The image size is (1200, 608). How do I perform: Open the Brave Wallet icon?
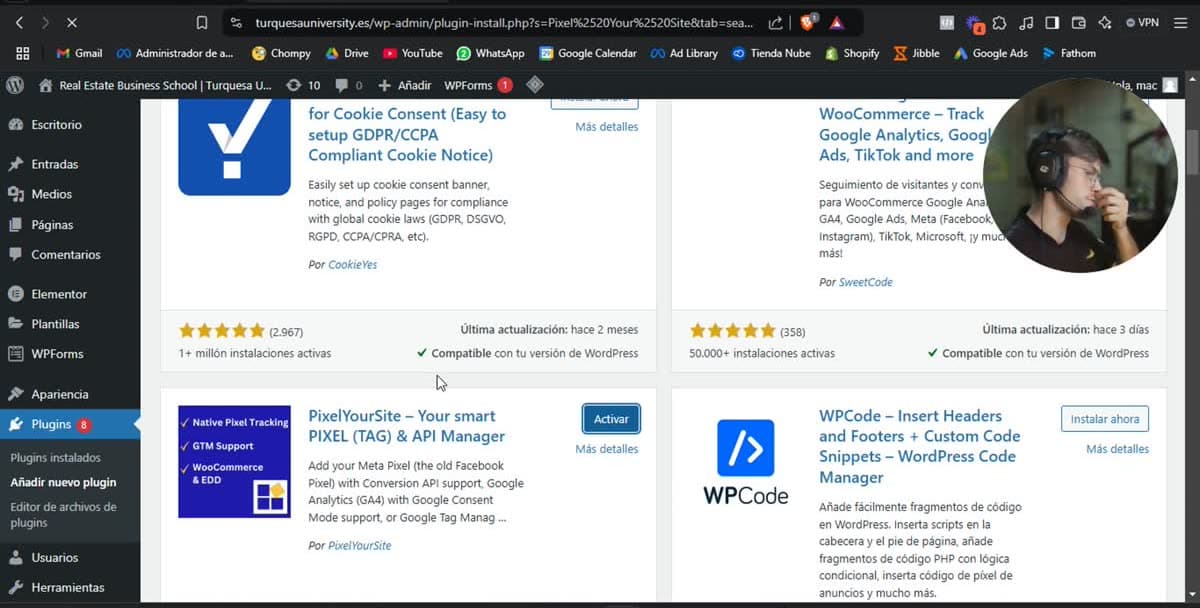click(x=1079, y=22)
